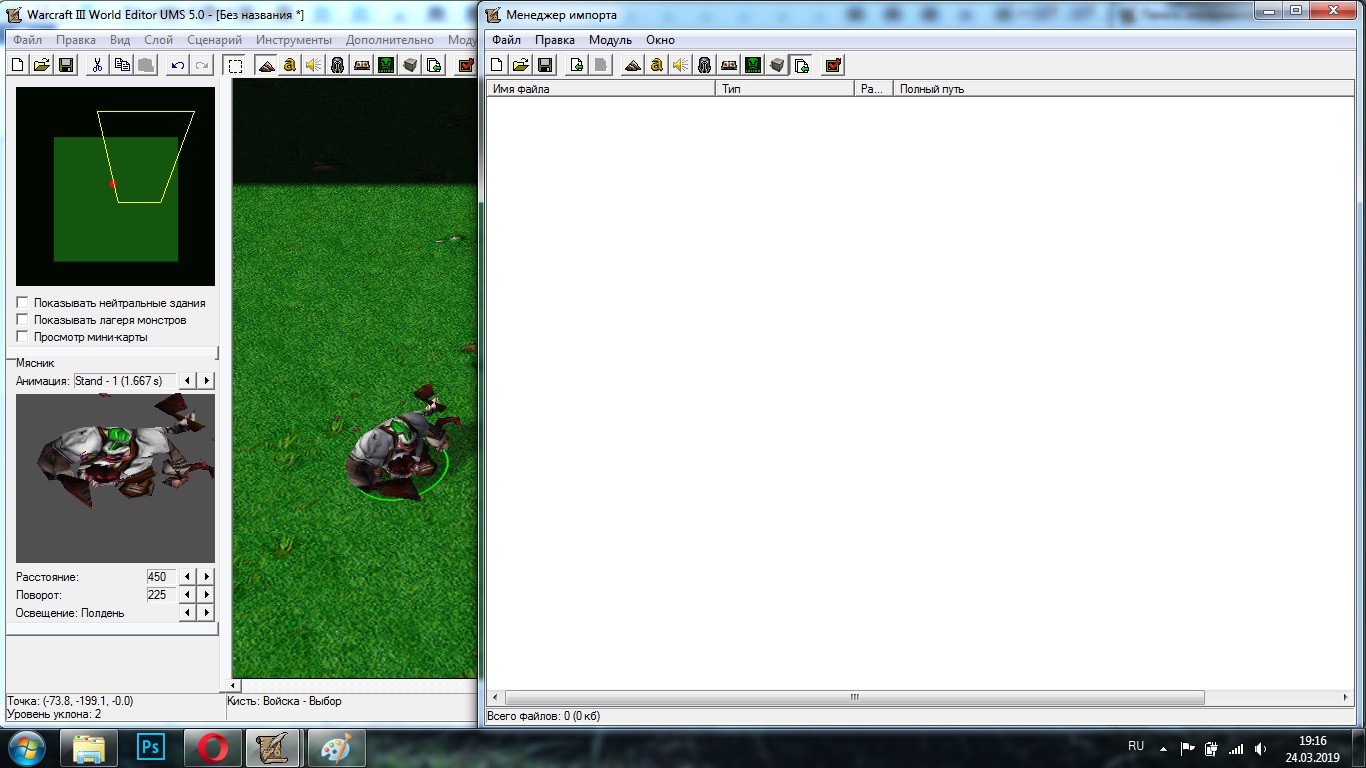1366x768 pixels.
Task: Open map icon in Import Manager toolbar
Action: (521, 65)
